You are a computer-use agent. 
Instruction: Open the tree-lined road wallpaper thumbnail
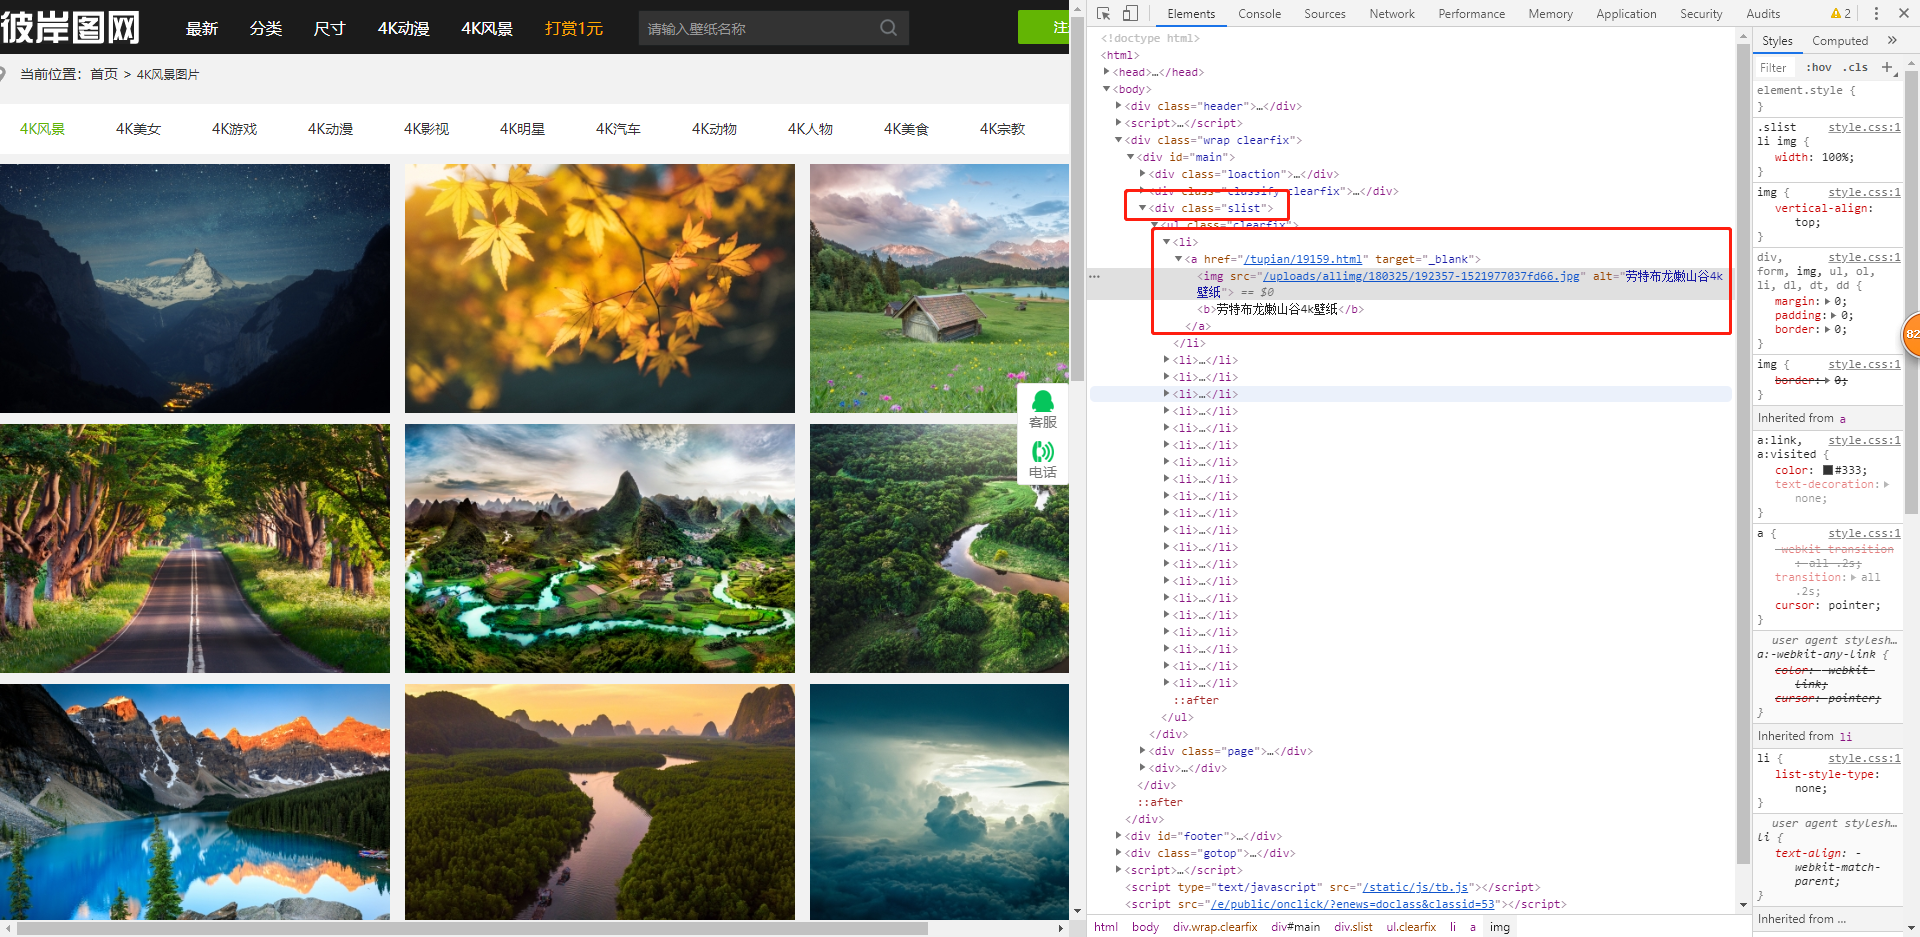coord(195,548)
